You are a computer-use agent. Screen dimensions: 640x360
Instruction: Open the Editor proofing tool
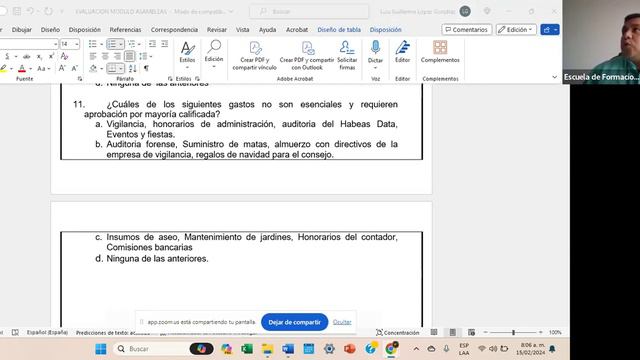click(x=402, y=52)
